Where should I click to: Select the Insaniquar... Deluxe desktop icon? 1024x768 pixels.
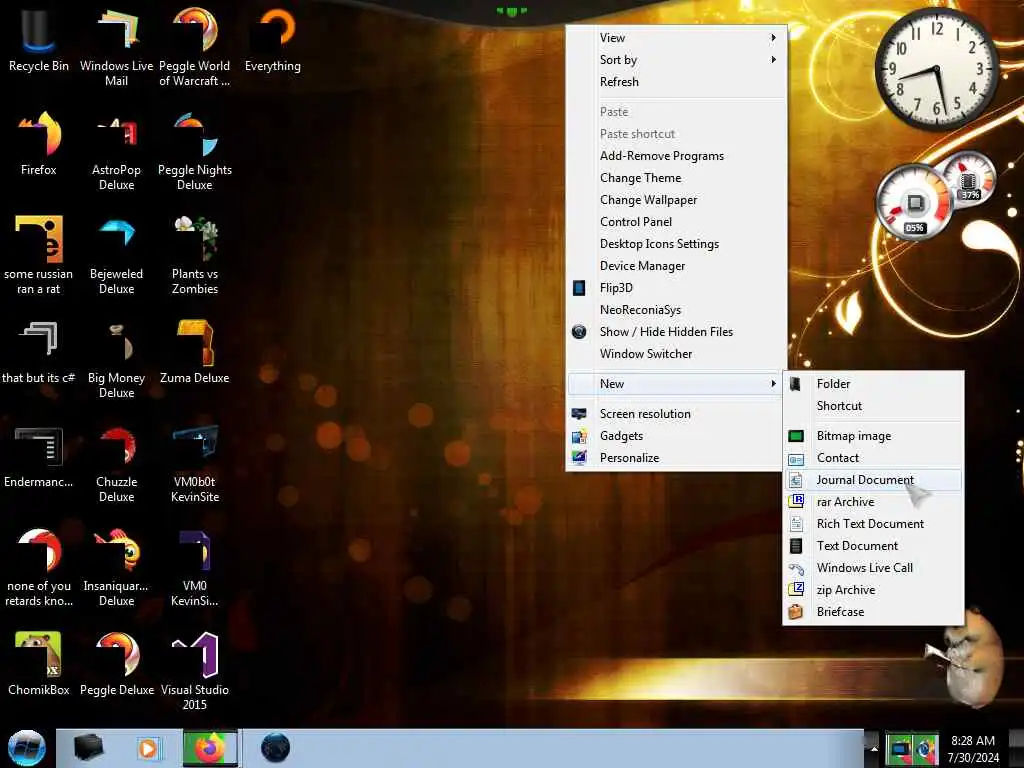coord(116,567)
